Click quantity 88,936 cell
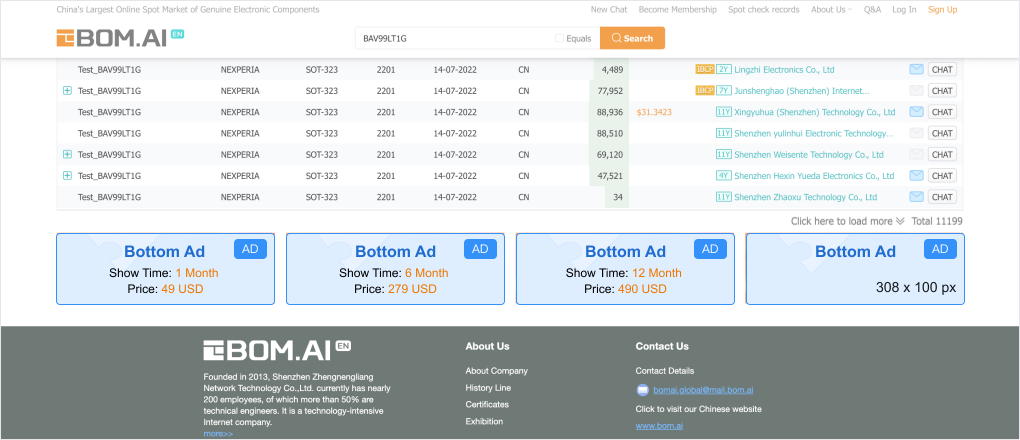This screenshot has width=1020, height=440. pos(610,112)
